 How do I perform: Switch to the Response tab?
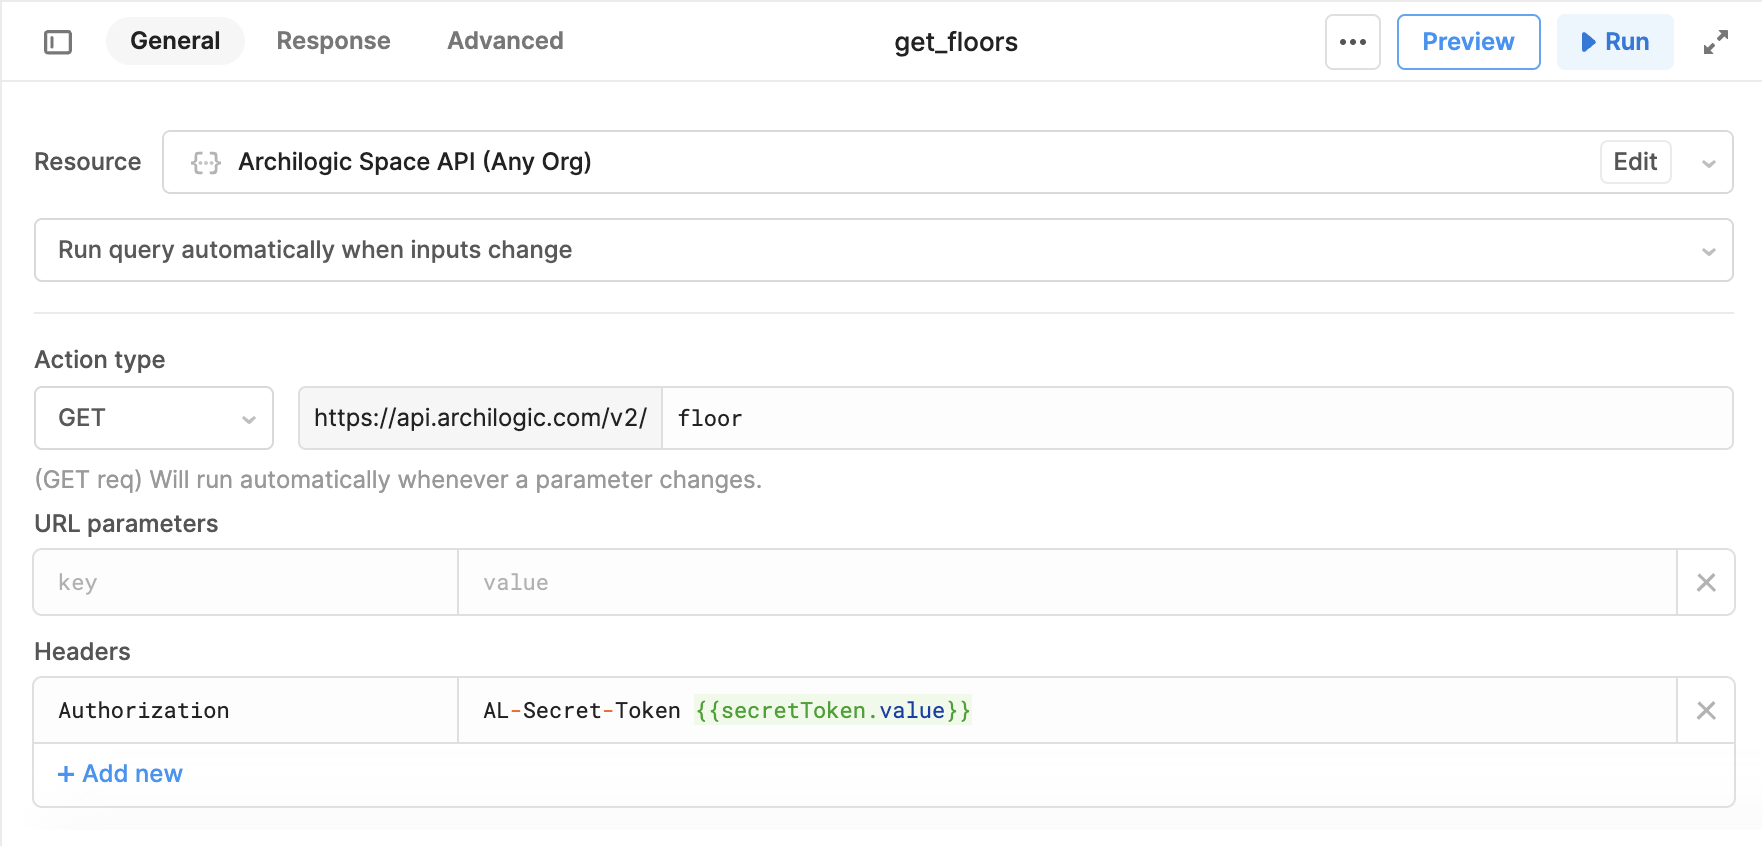(x=333, y=41)
